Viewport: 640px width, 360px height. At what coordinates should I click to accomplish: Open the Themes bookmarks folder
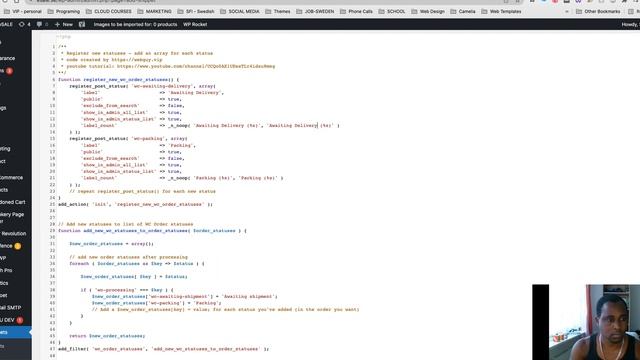point(278,11)
